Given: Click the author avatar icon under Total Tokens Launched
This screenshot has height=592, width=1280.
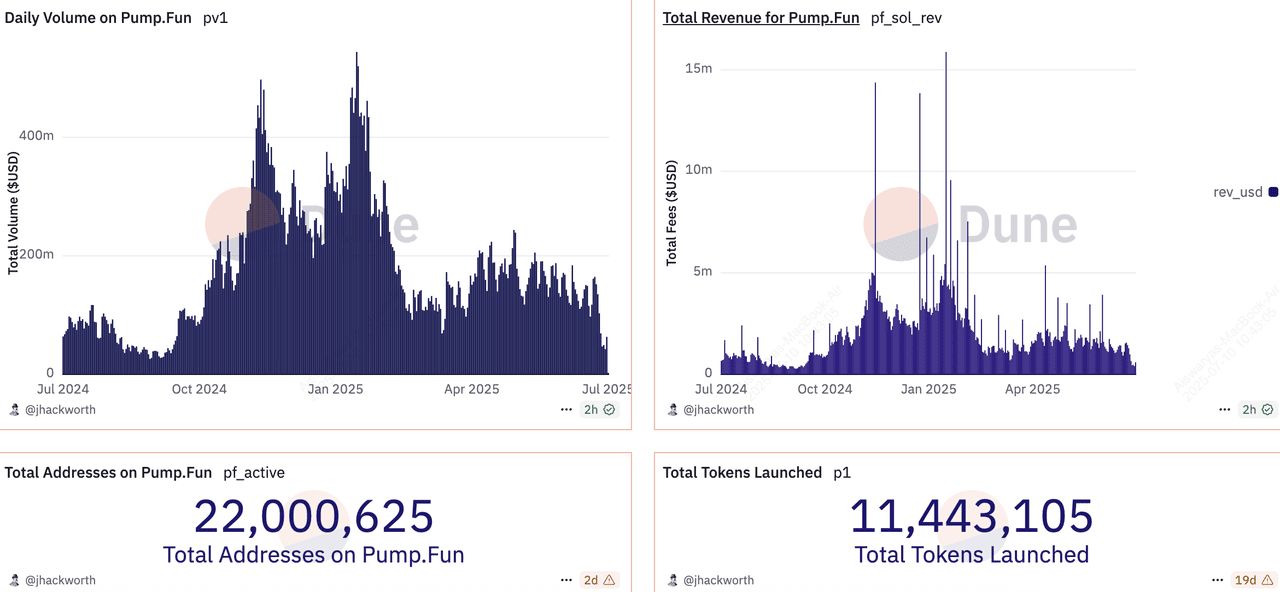Looking at the screenshot, I should [672, 579].
